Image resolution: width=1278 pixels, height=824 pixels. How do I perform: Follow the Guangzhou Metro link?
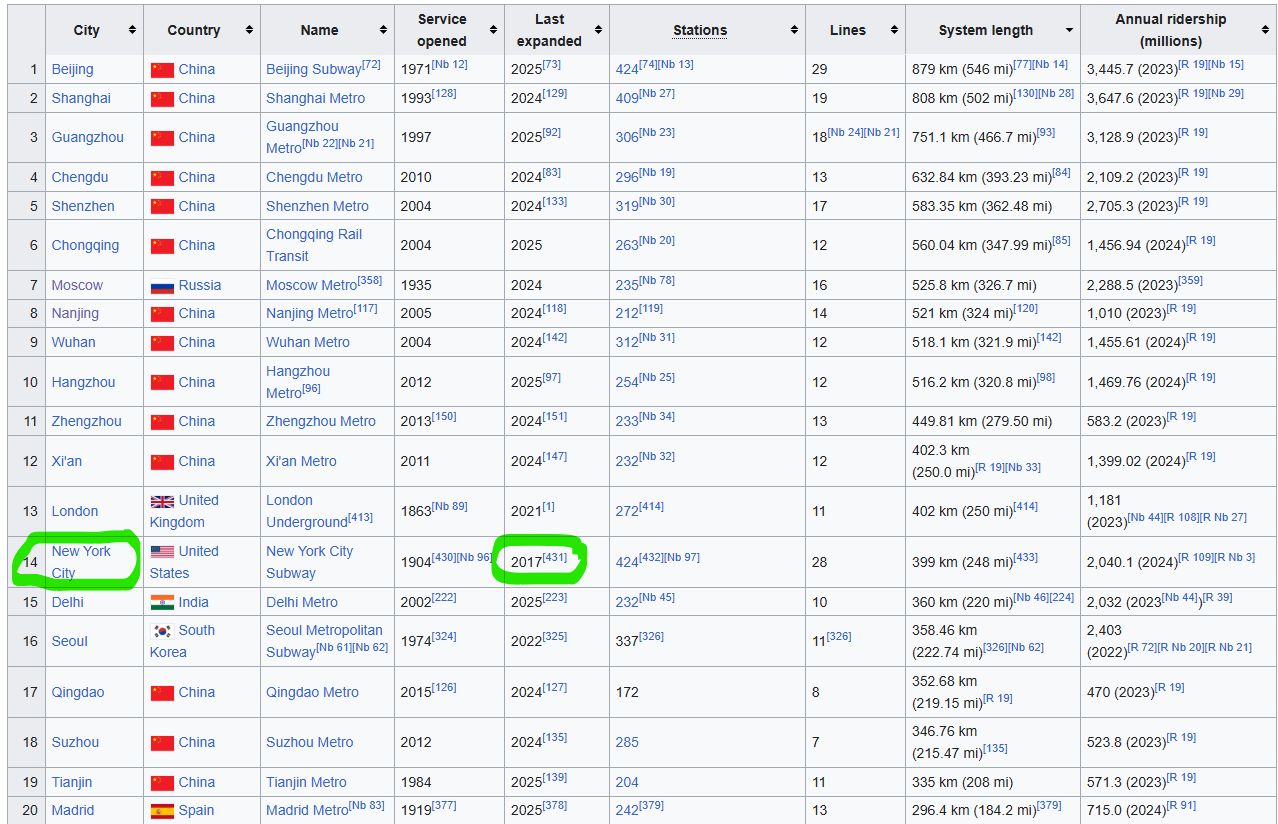point(302,137)
